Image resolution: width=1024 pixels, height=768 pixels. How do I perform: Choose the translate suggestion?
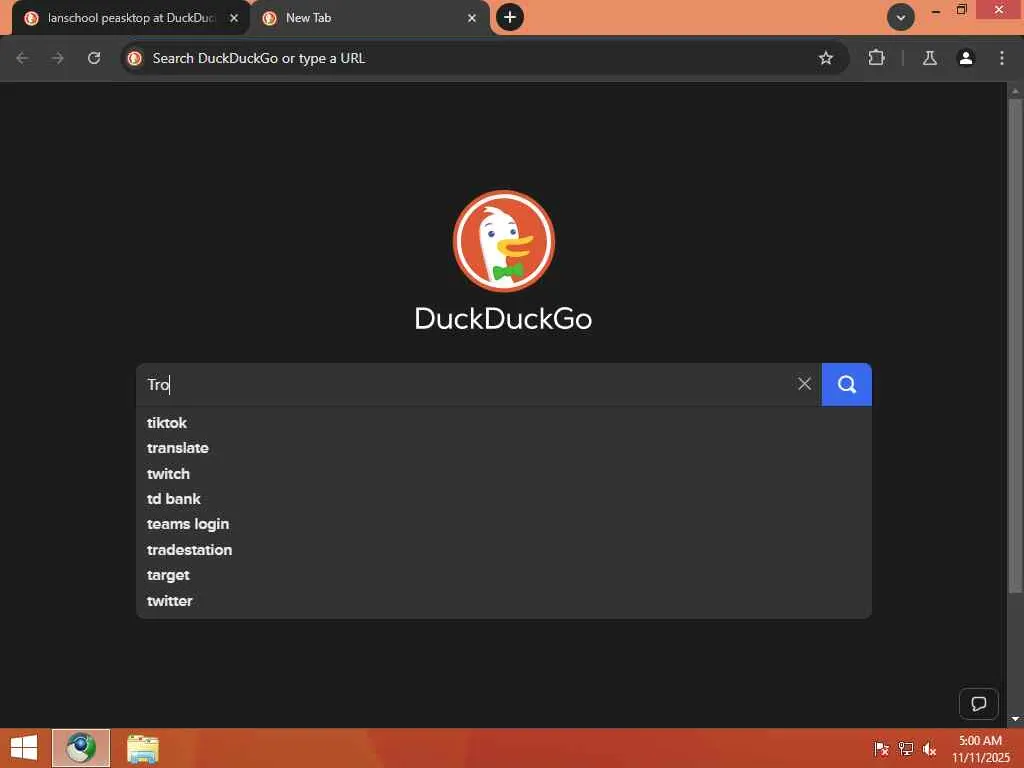(x=504, y=448)
